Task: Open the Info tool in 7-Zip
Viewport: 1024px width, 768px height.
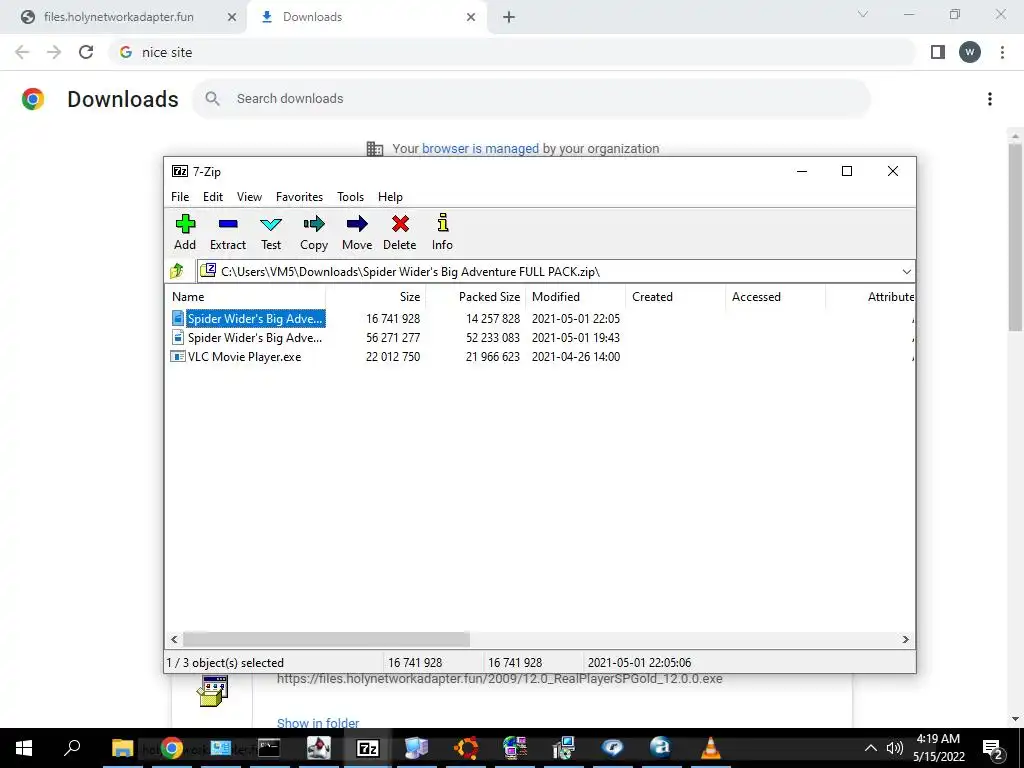Action: 442,232
